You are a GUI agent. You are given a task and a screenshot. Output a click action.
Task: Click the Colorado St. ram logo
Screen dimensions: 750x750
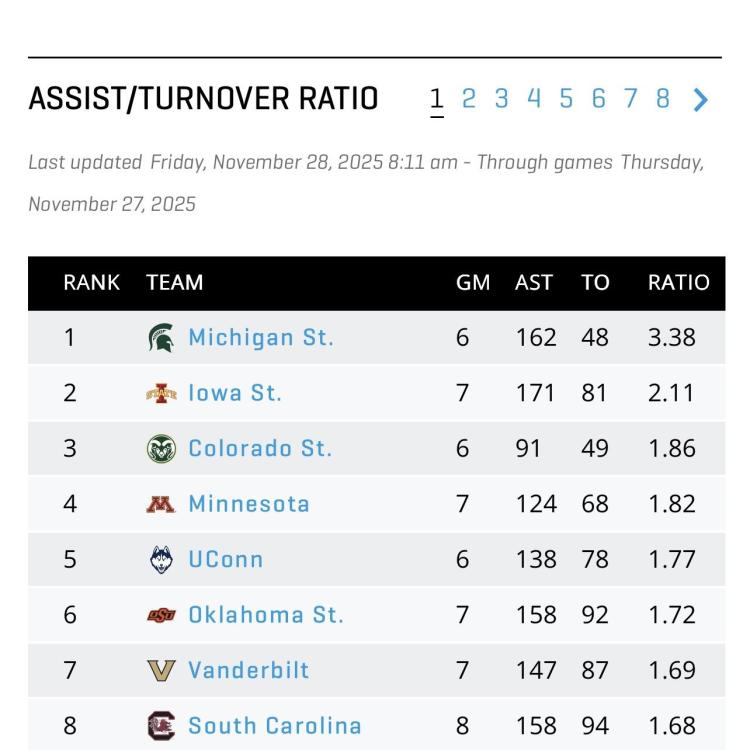point(160,449)
